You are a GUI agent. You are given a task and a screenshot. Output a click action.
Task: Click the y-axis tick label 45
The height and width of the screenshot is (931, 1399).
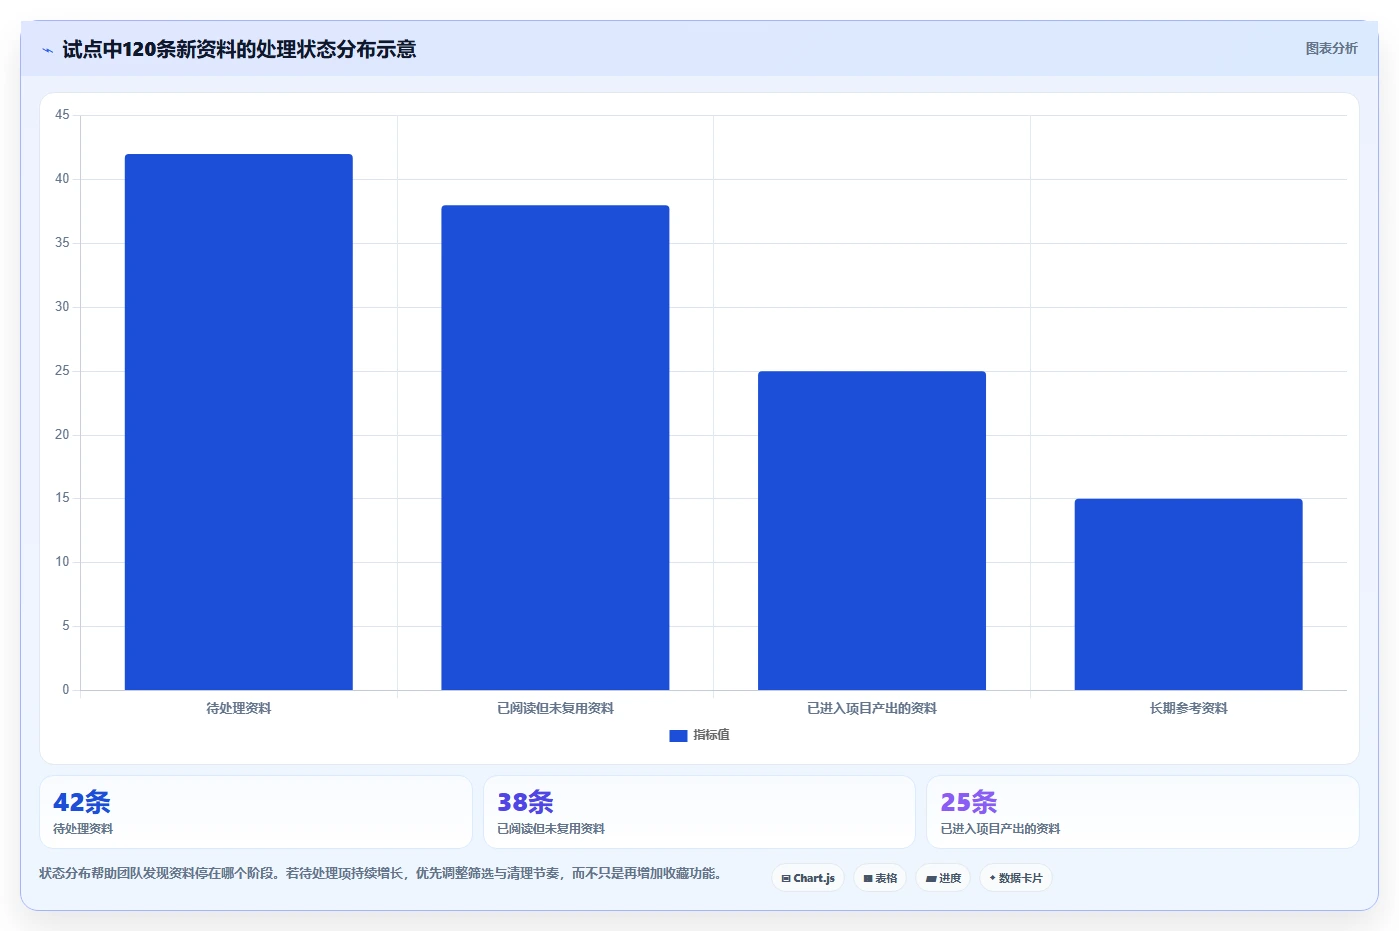(x=62, y=115)
